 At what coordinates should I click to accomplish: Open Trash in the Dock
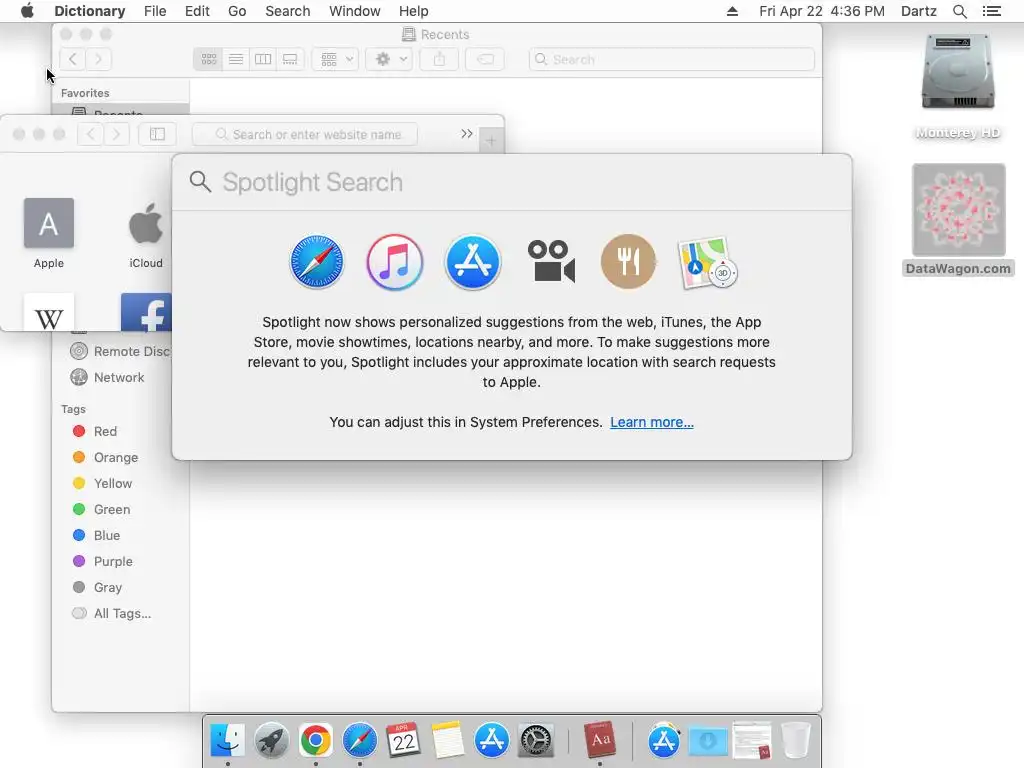click(795, 740)
